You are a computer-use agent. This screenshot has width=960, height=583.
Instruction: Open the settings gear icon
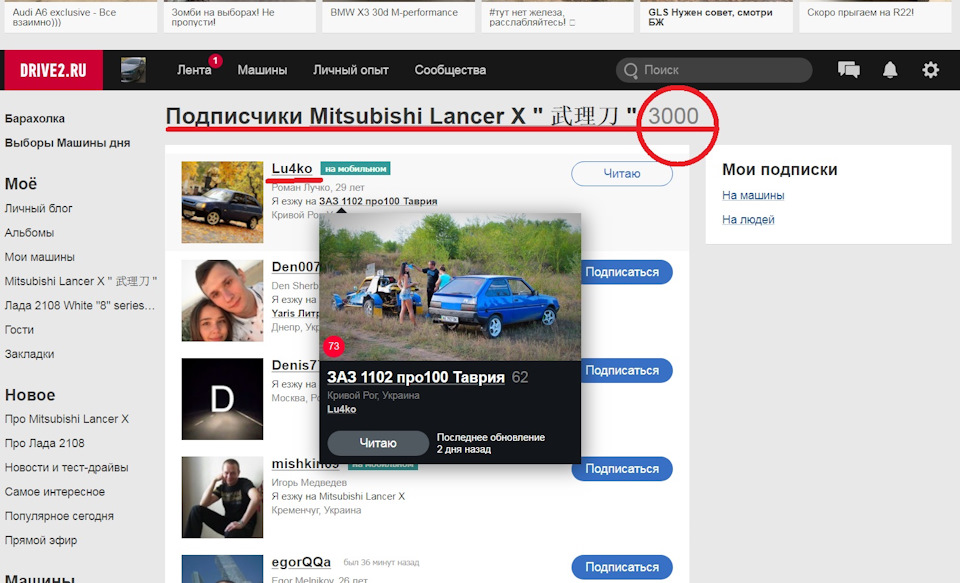pyautogui.click(x=930, y=70)
